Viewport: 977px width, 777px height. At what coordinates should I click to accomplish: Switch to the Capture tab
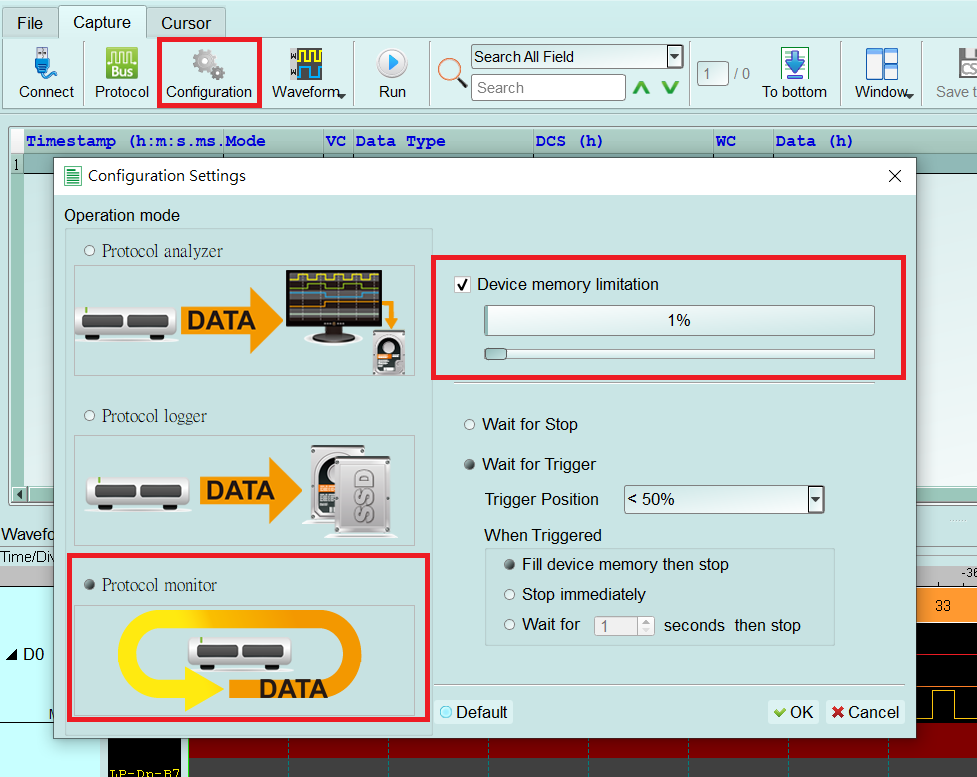click(x=102, y=22)
